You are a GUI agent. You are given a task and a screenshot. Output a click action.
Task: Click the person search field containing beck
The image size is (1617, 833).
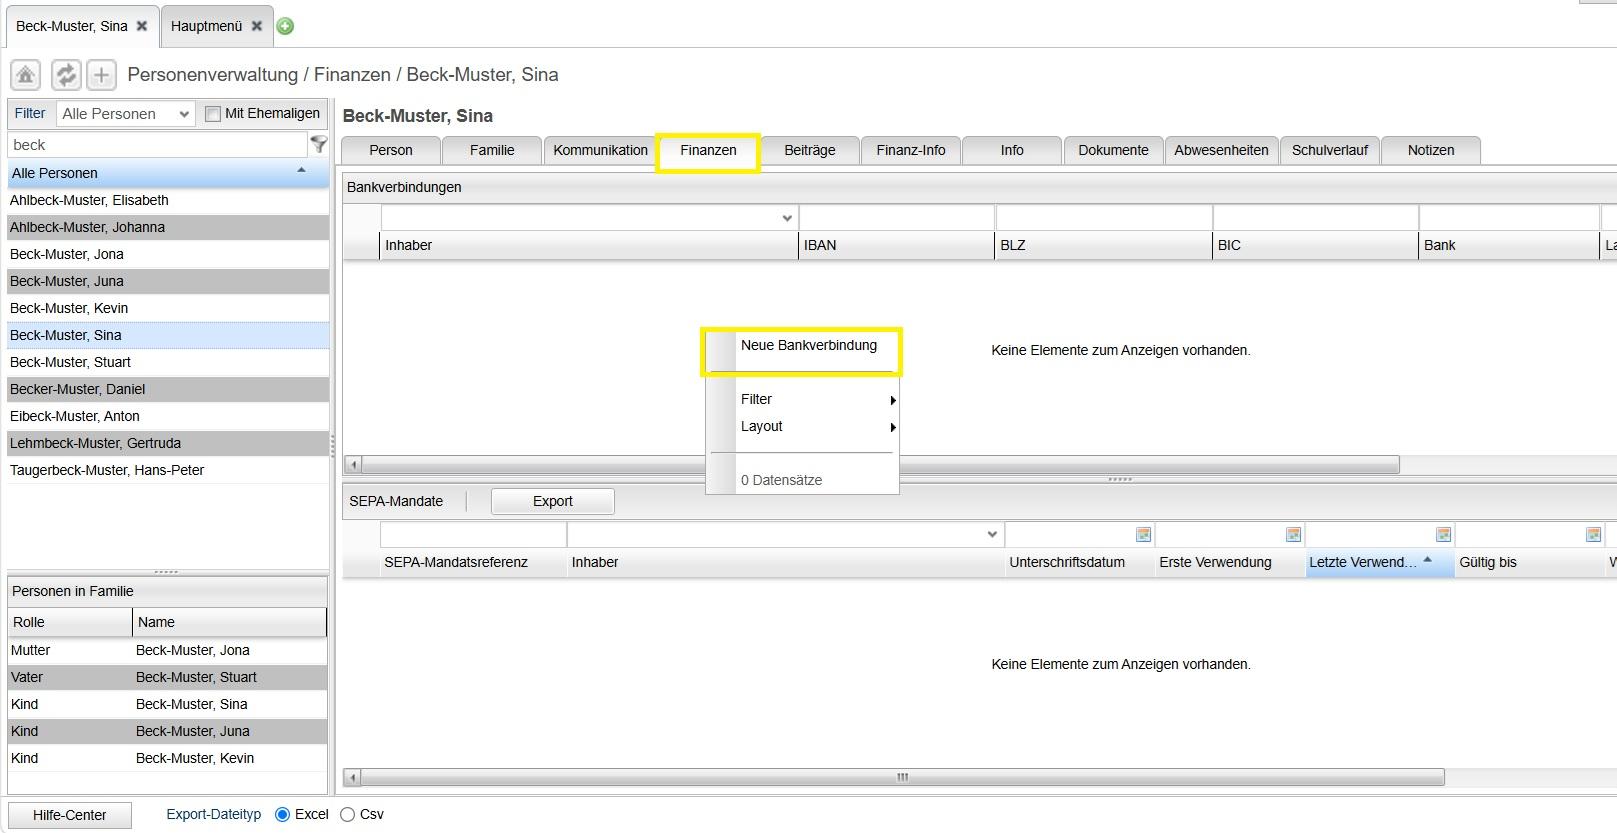157,144
